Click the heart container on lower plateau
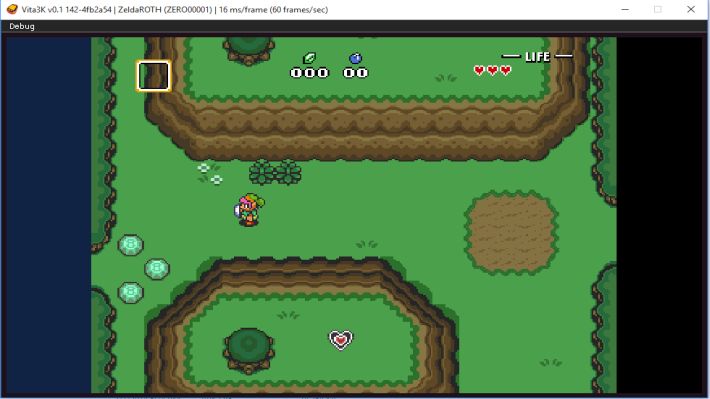Viewport: 710px width, 399px height. (341, 340)
